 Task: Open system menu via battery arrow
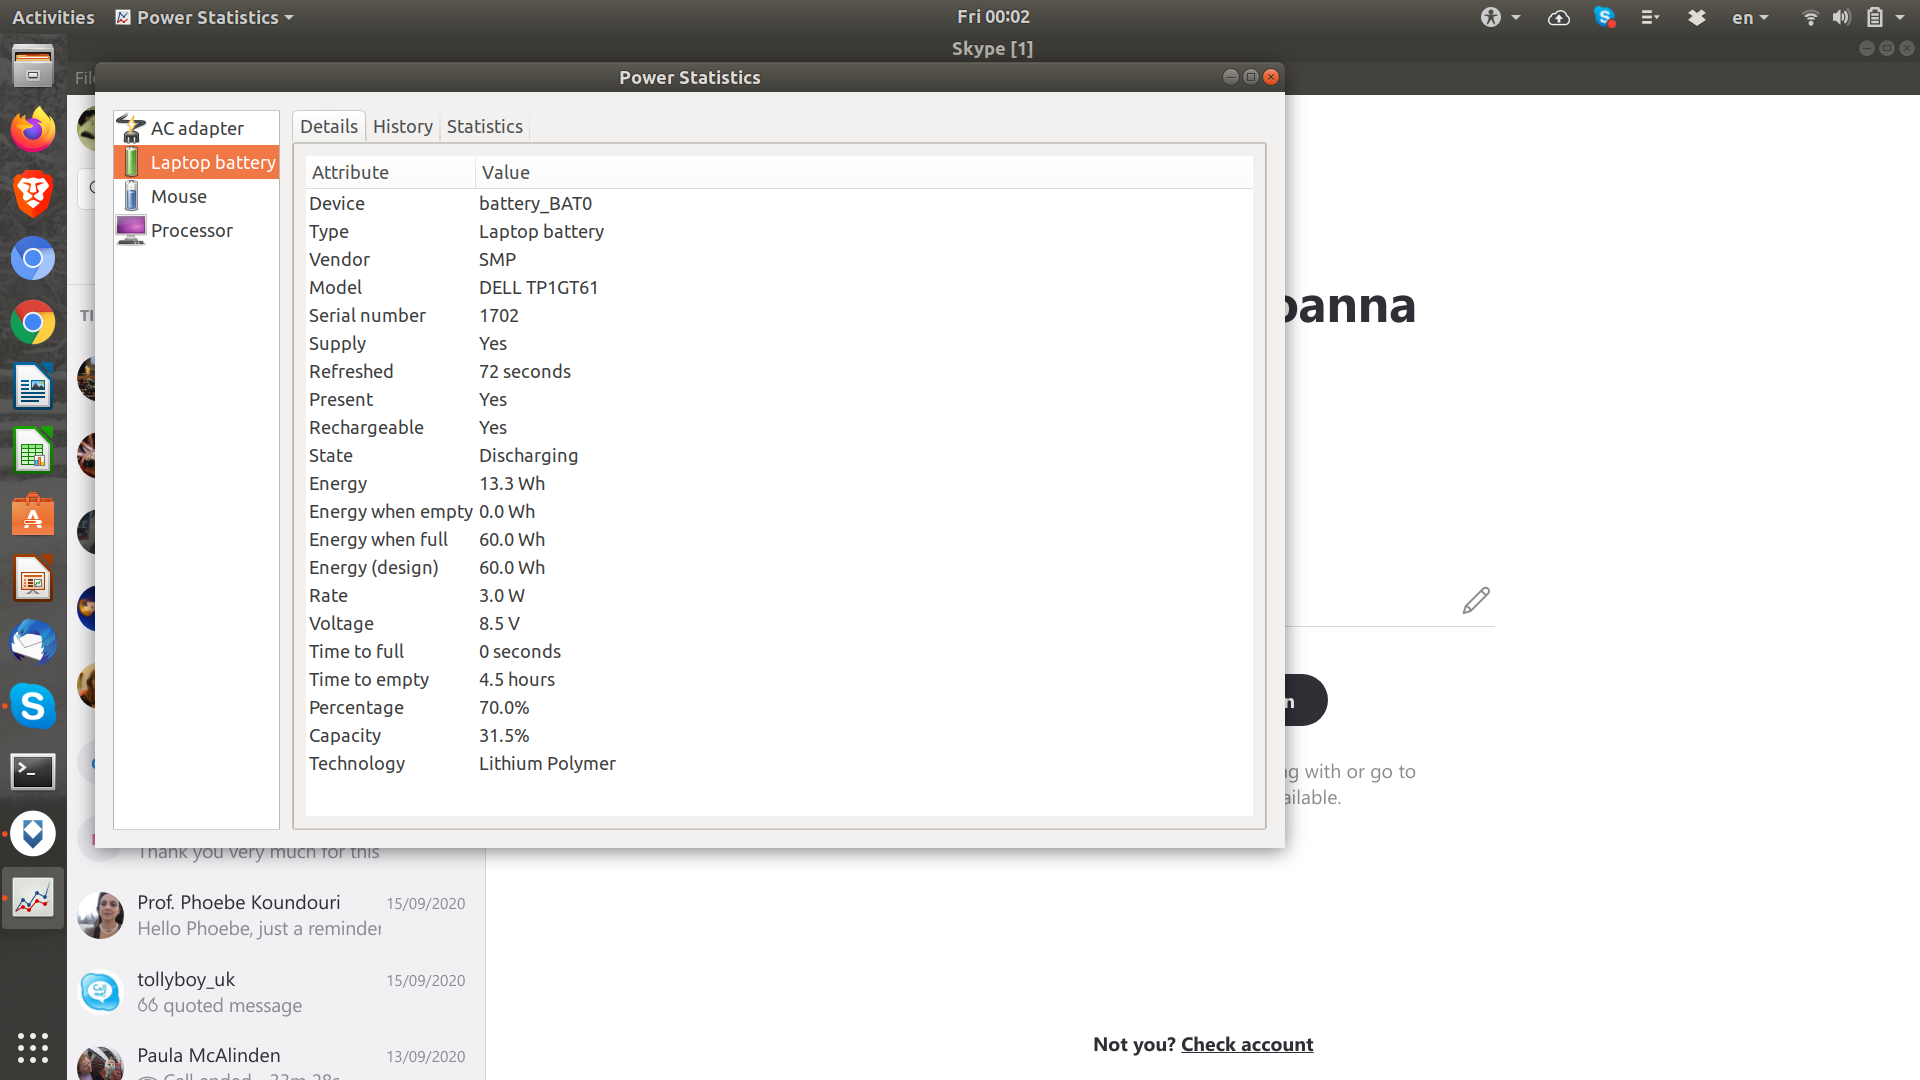1899,17
